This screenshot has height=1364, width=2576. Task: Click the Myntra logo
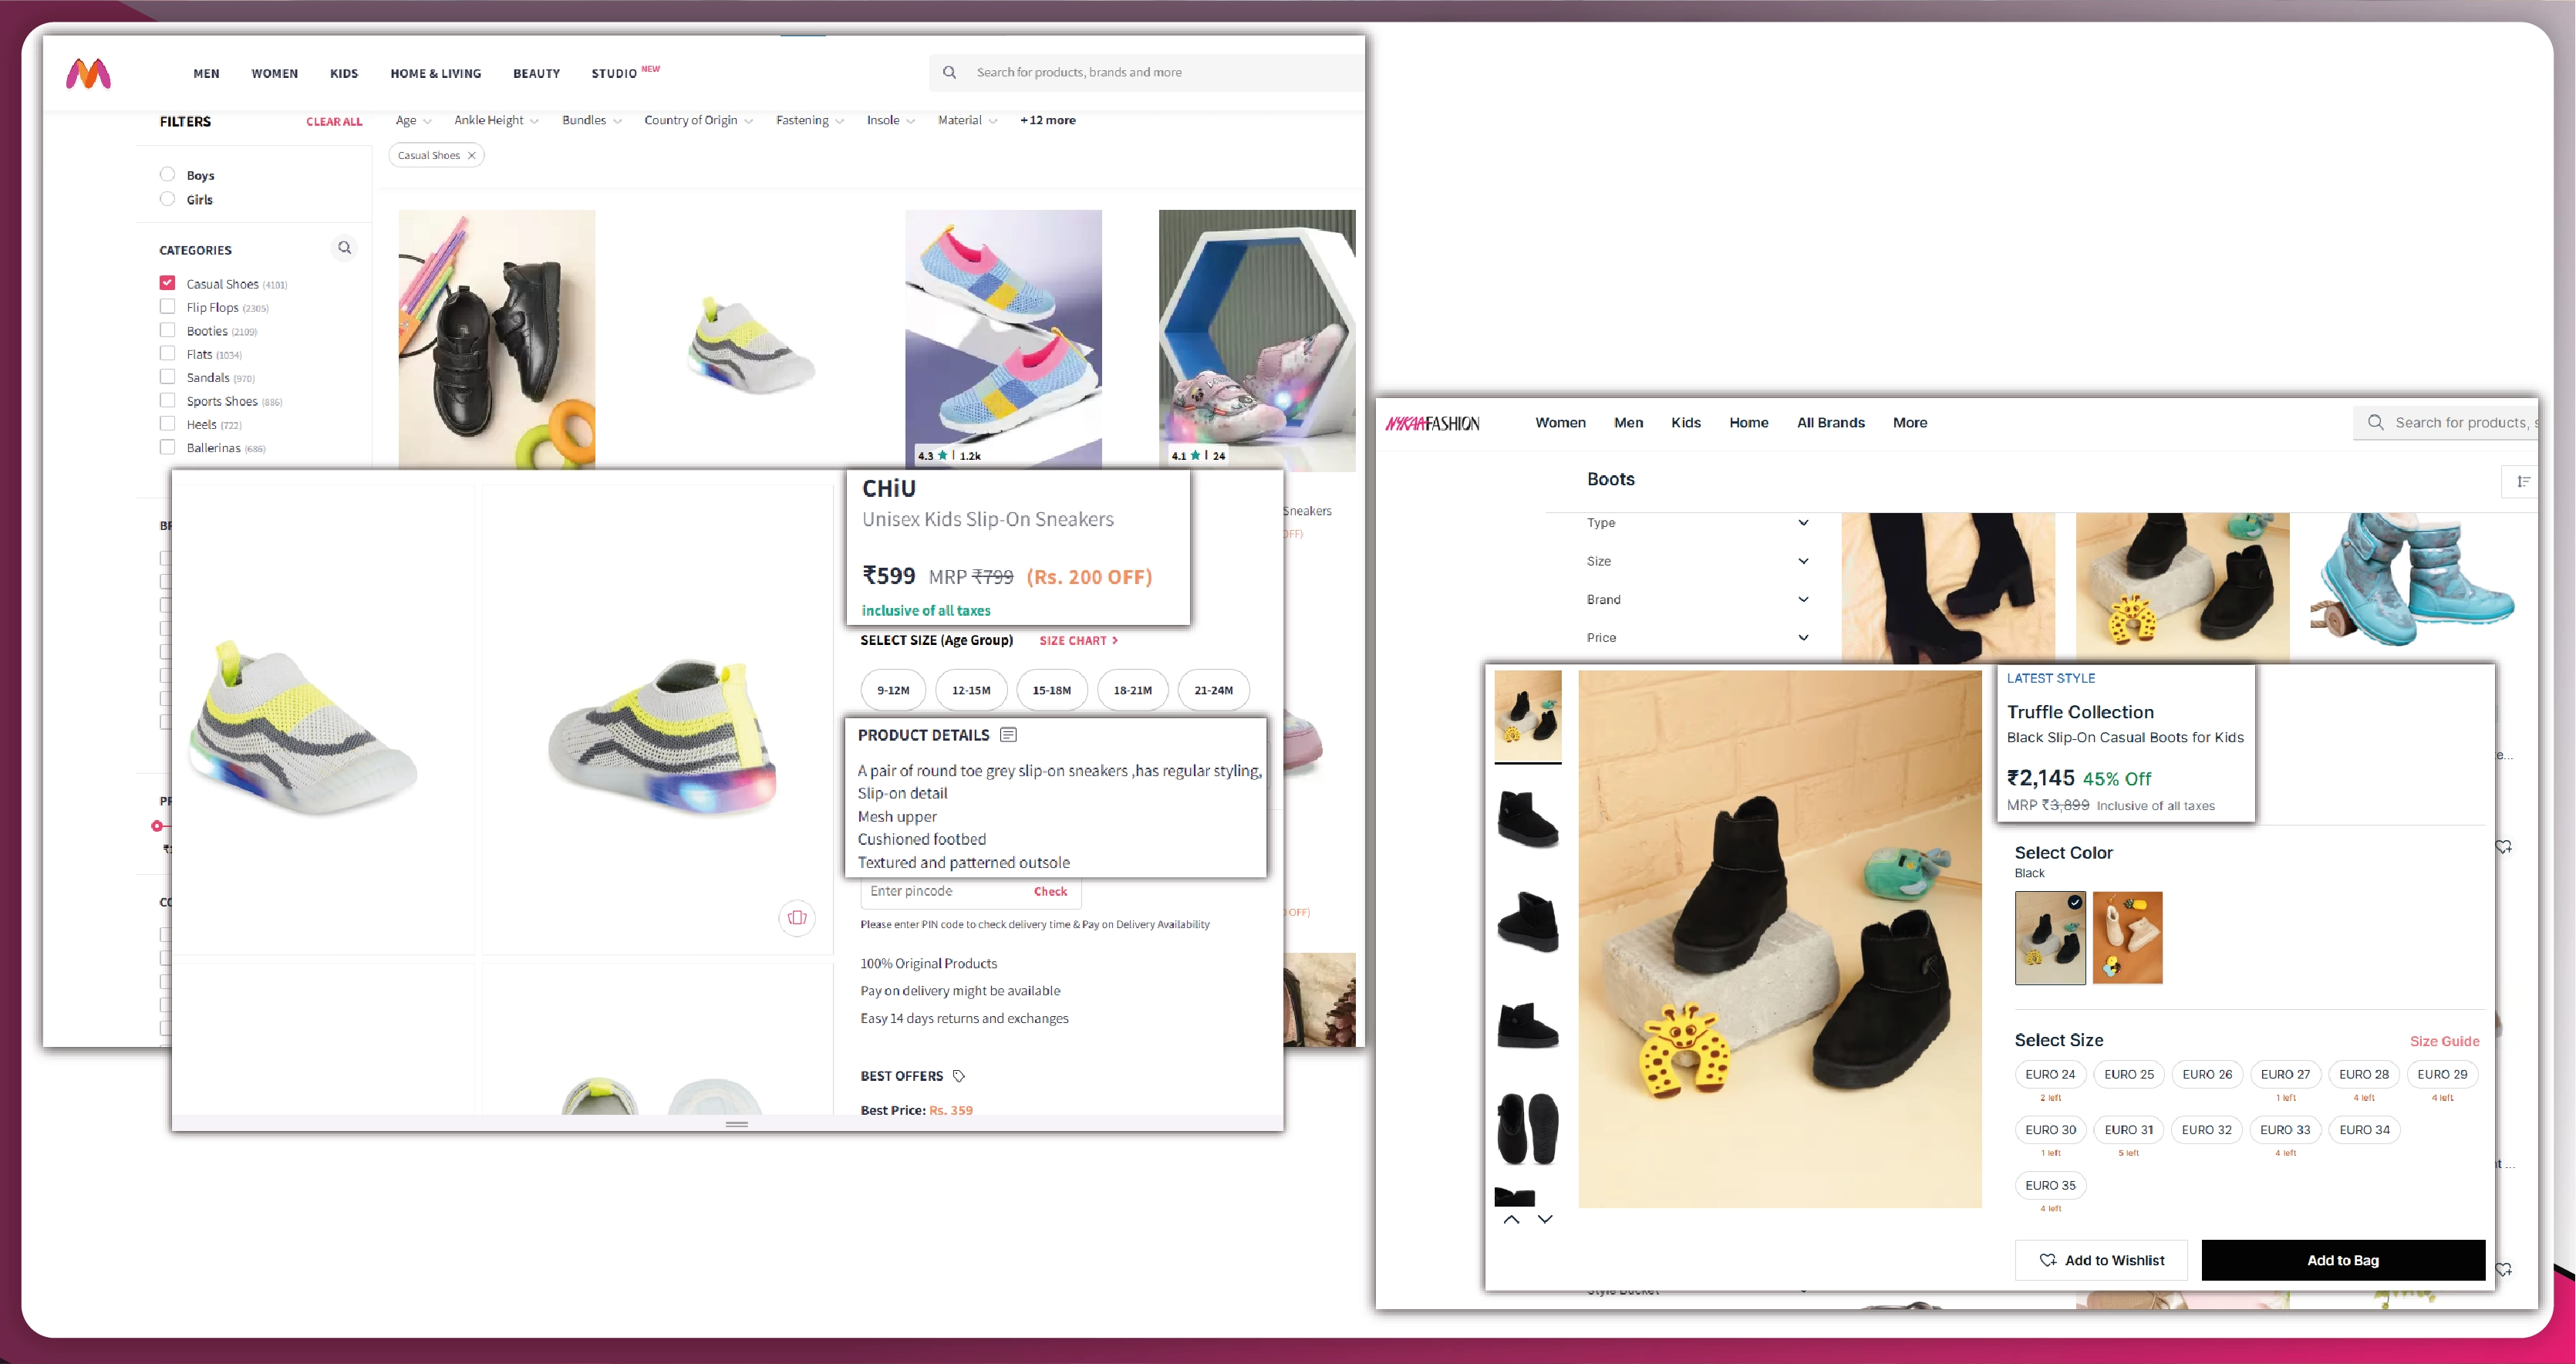[x=88, y=73]
